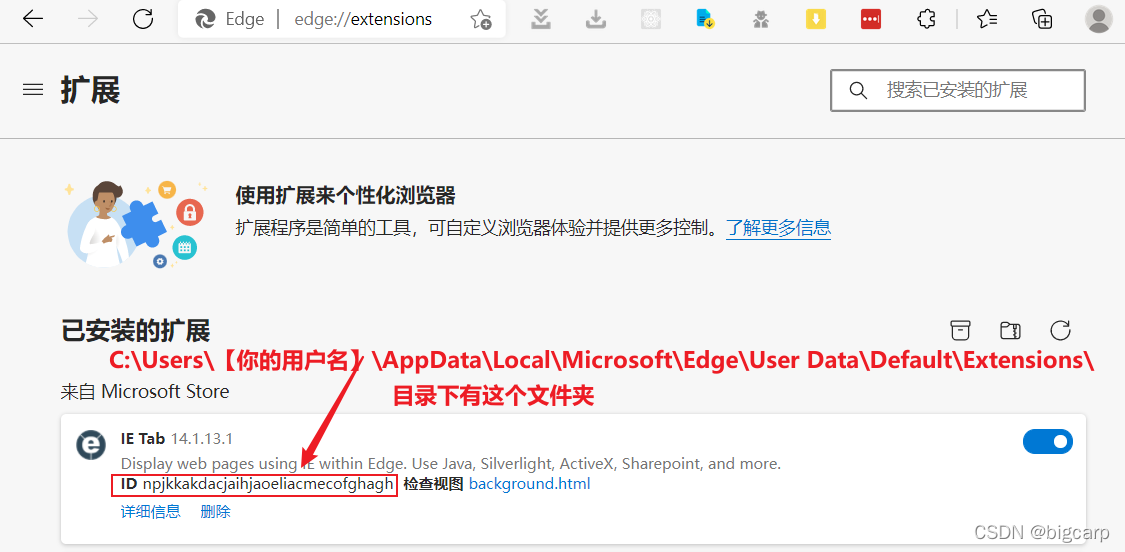Open the background.html inspect view link

529,484
